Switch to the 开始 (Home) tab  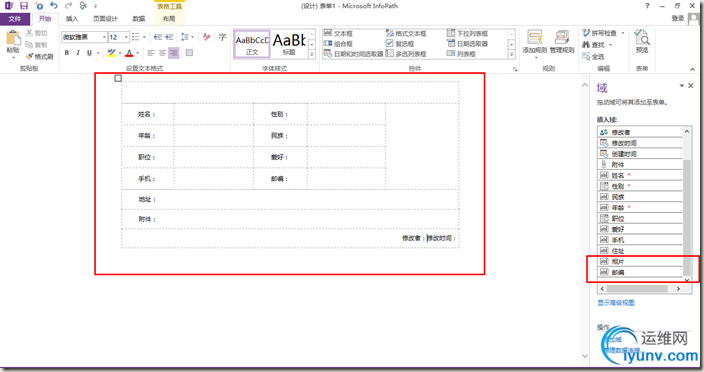pos(45,19)
